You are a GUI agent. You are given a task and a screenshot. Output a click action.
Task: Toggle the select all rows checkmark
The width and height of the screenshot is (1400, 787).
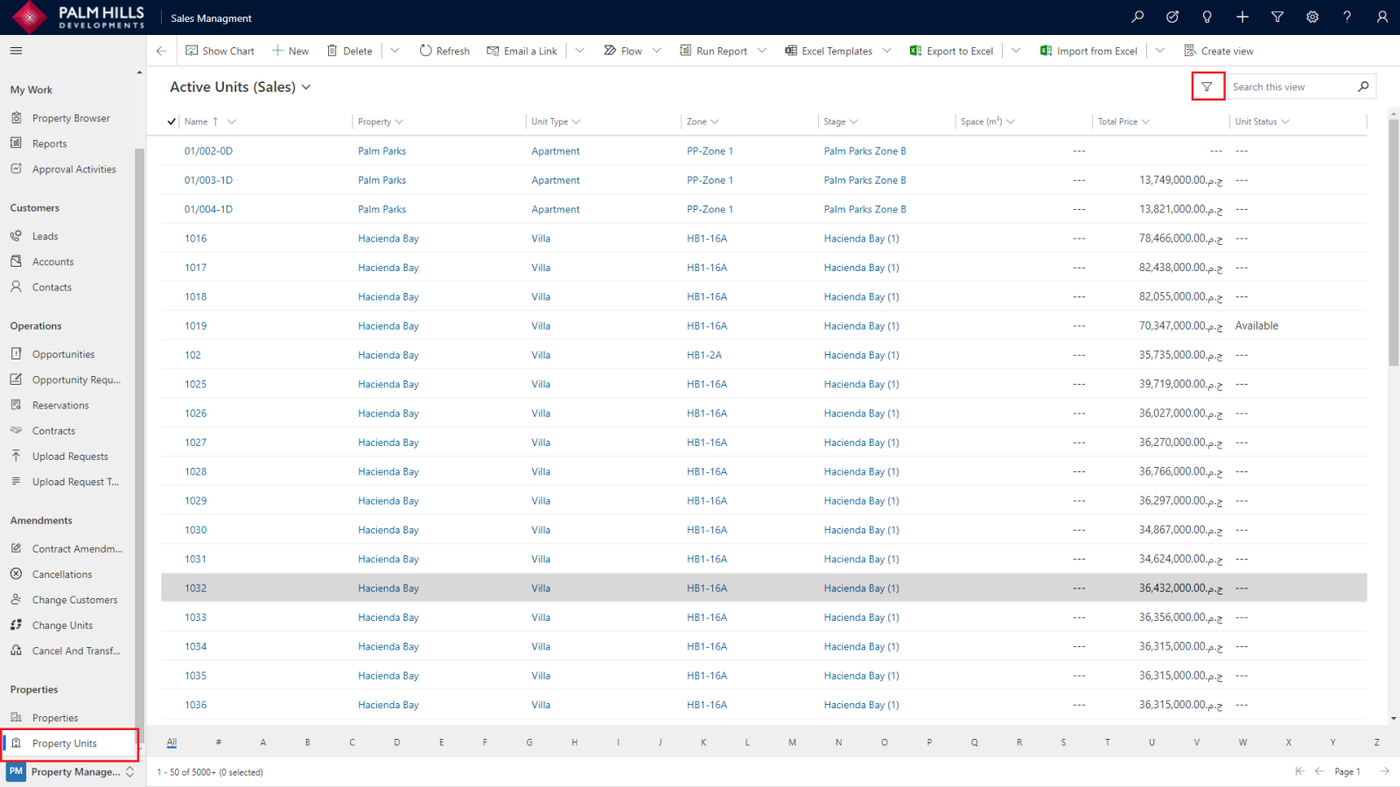coord(171,122)
